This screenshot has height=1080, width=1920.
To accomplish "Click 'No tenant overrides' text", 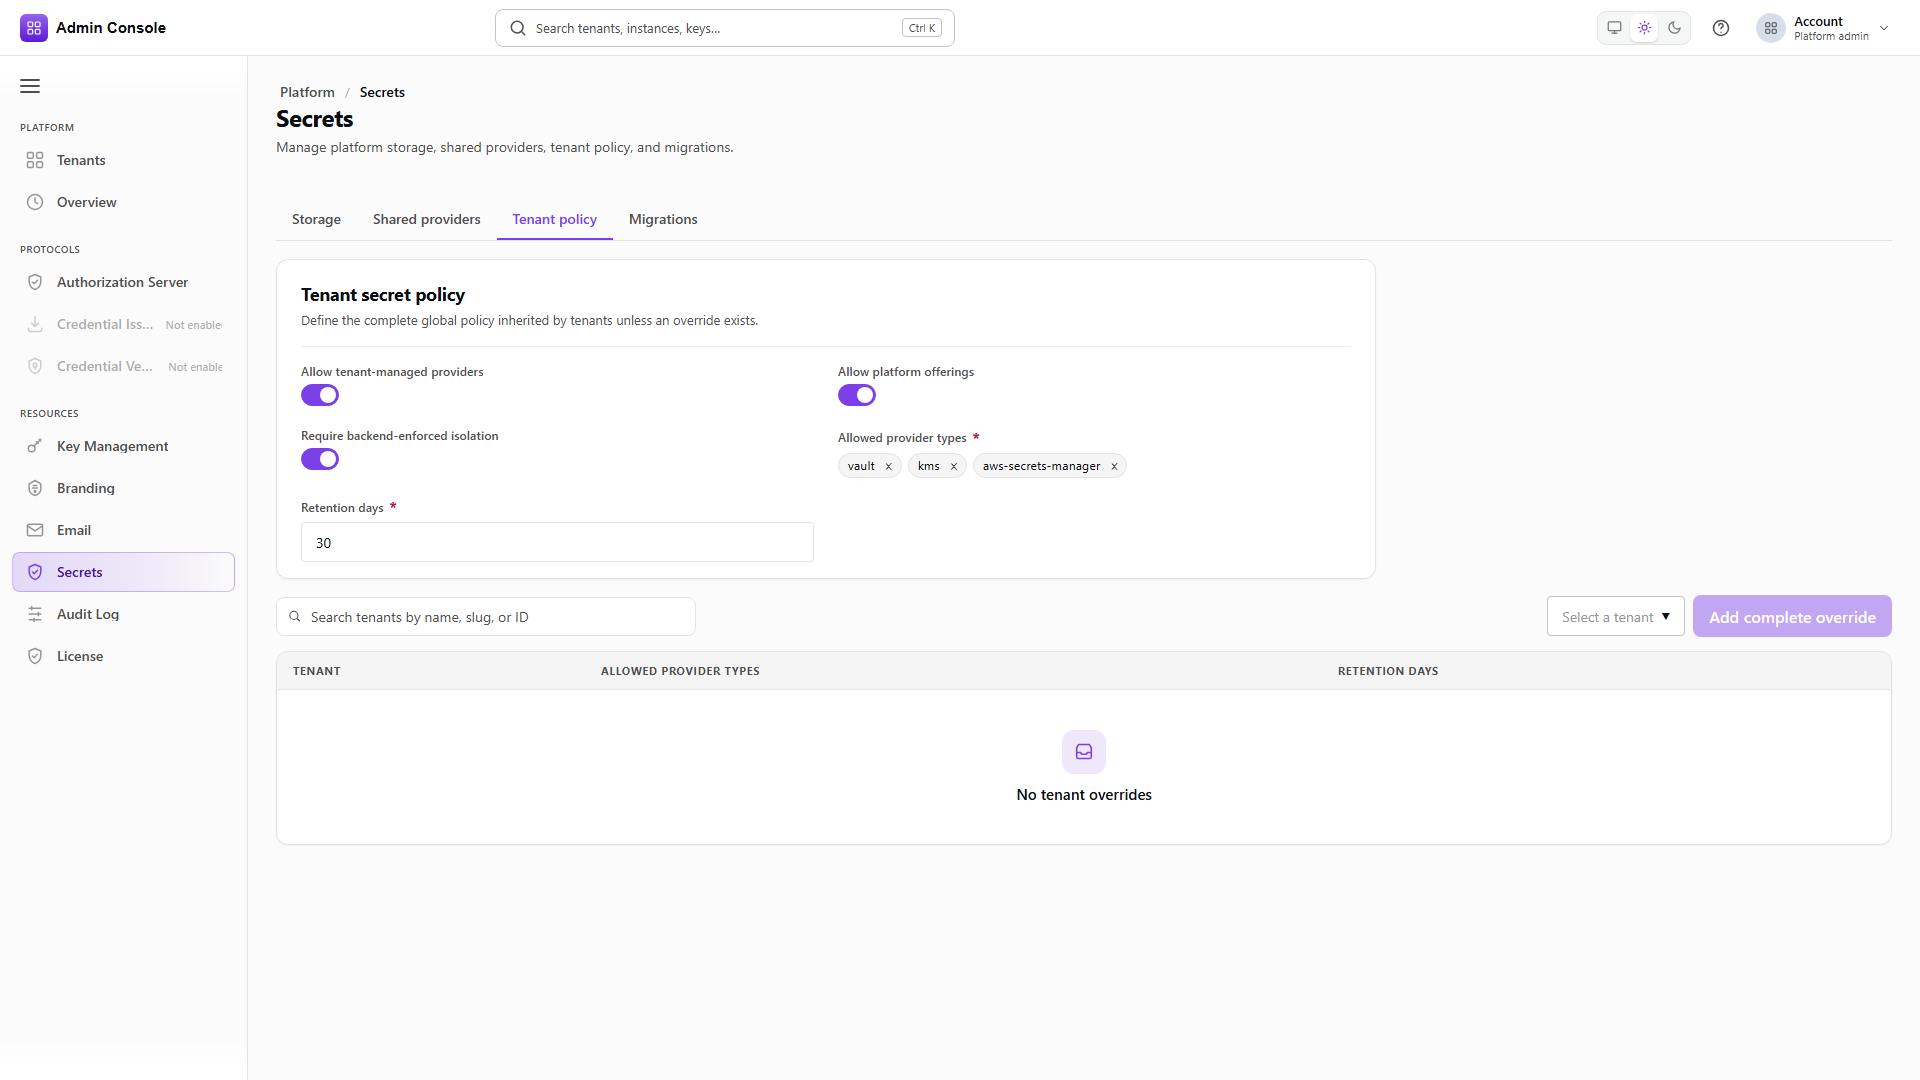I will pyautogui.click(x=1084, y=795).
